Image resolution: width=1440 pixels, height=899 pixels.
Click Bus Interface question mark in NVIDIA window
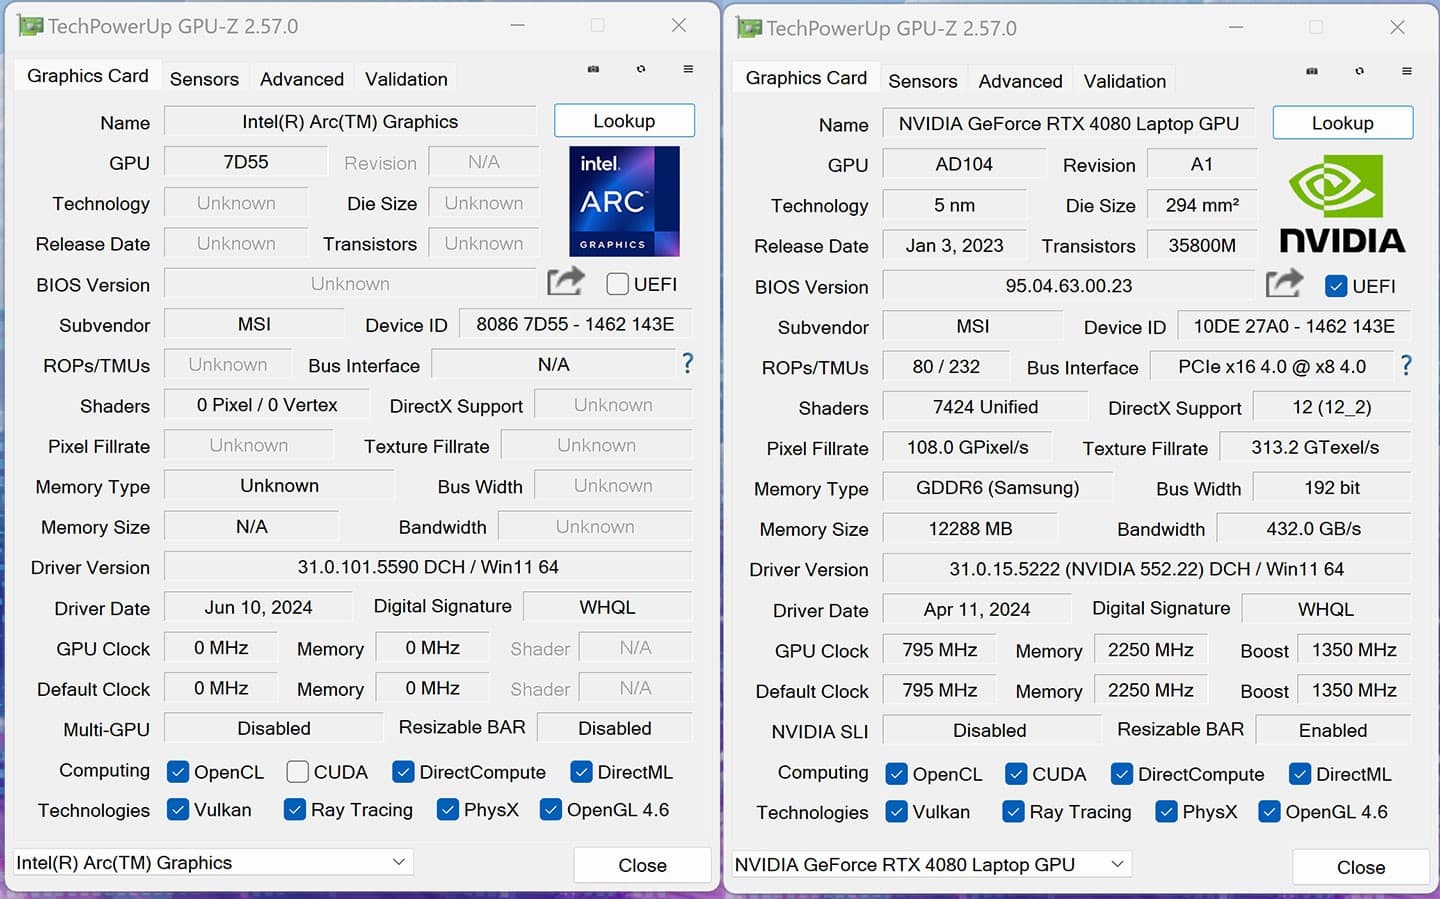[x=1406, y=365]
